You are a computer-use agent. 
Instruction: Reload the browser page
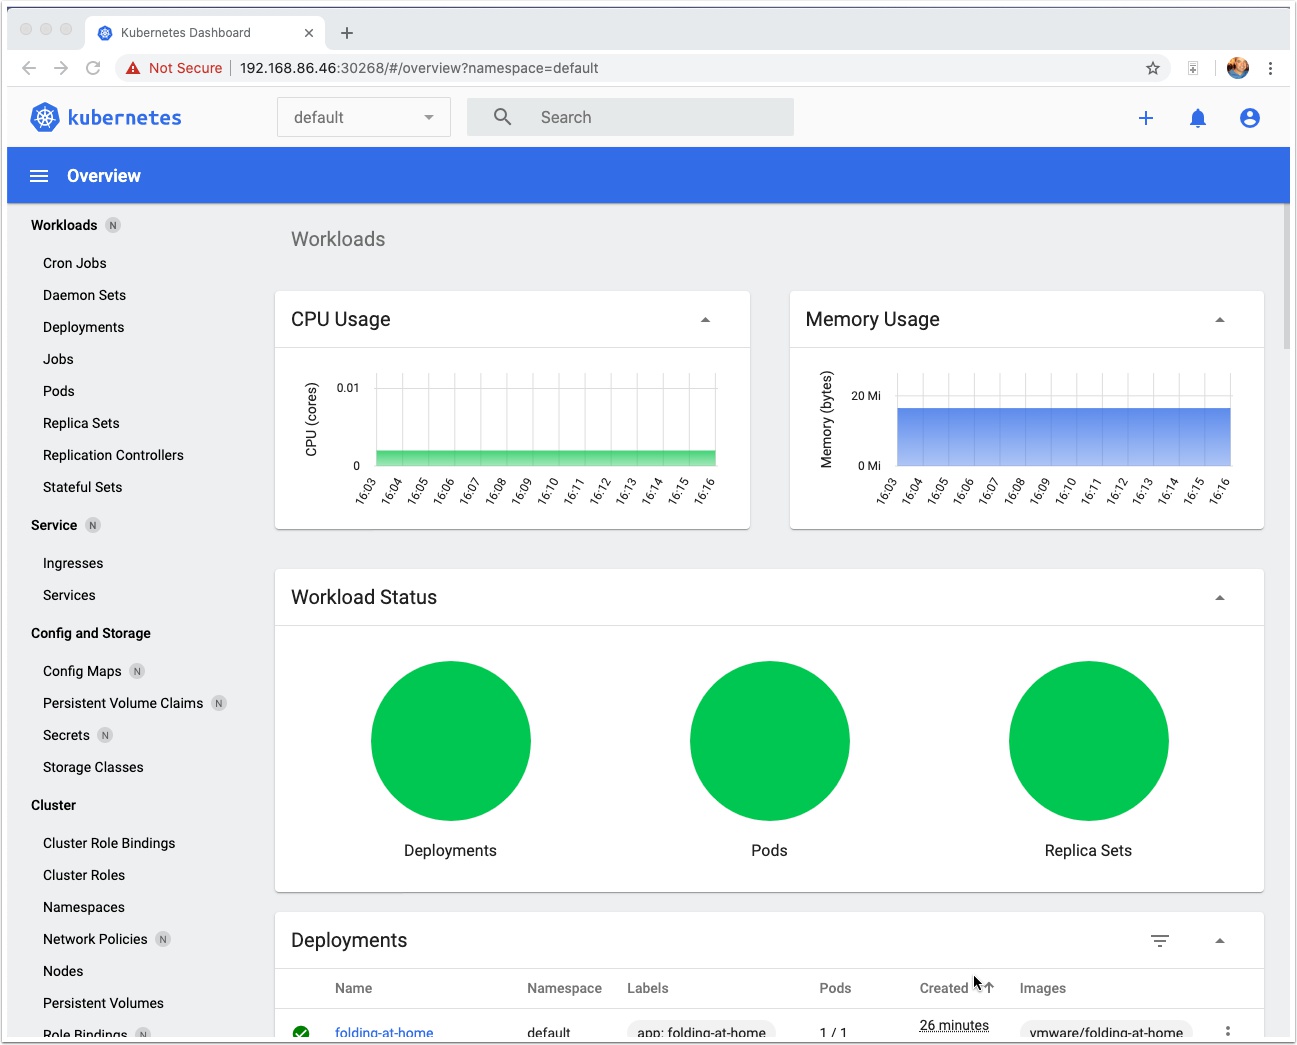click(x=93, y=68)
